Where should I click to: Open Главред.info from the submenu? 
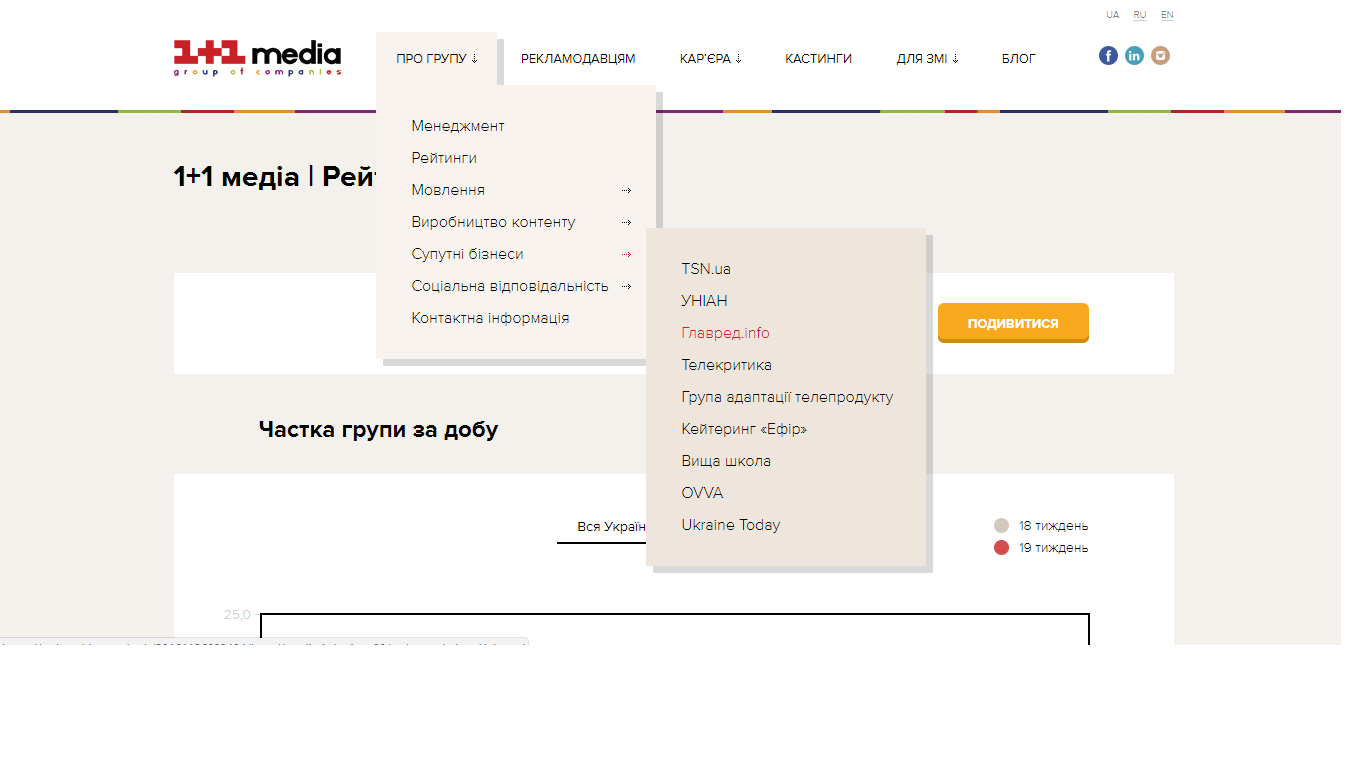(725, 333)
